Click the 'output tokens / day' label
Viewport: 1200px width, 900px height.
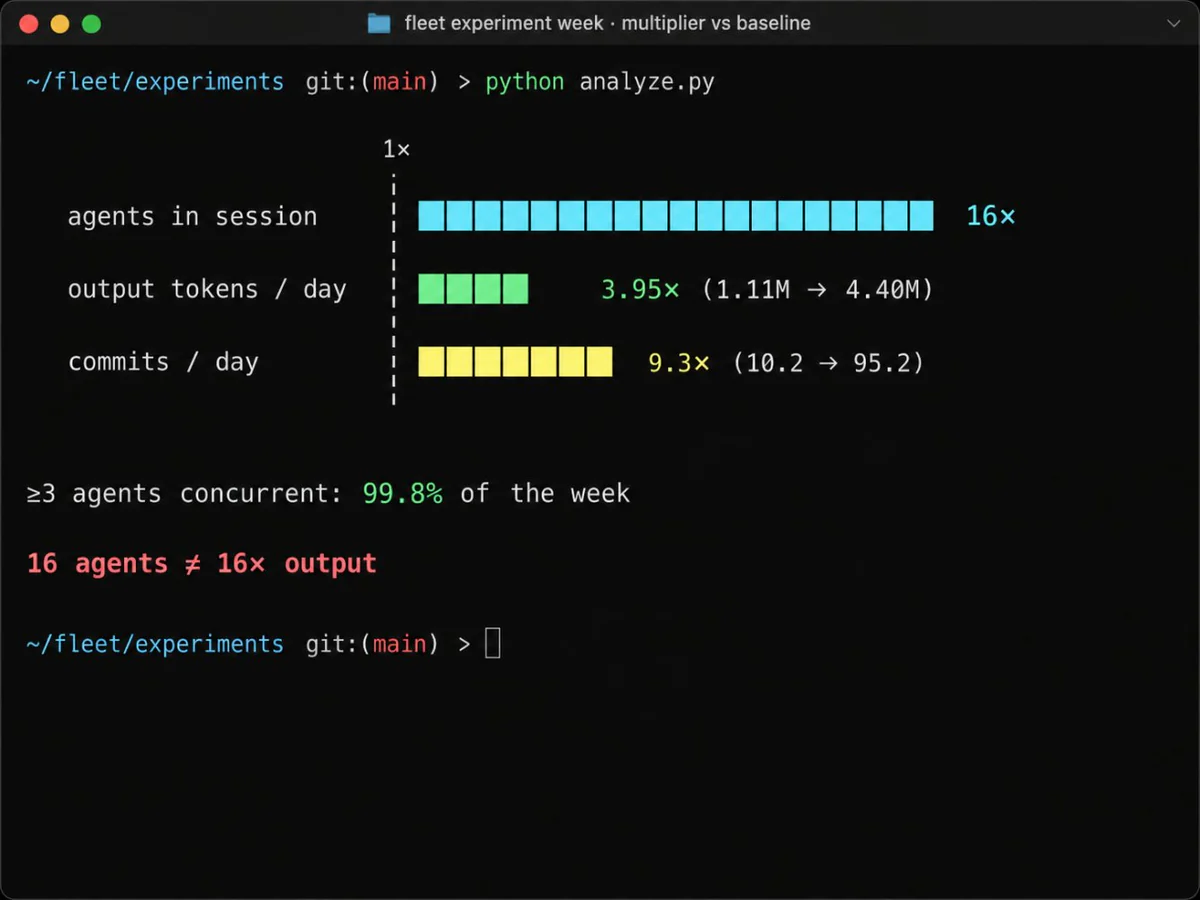207,290
